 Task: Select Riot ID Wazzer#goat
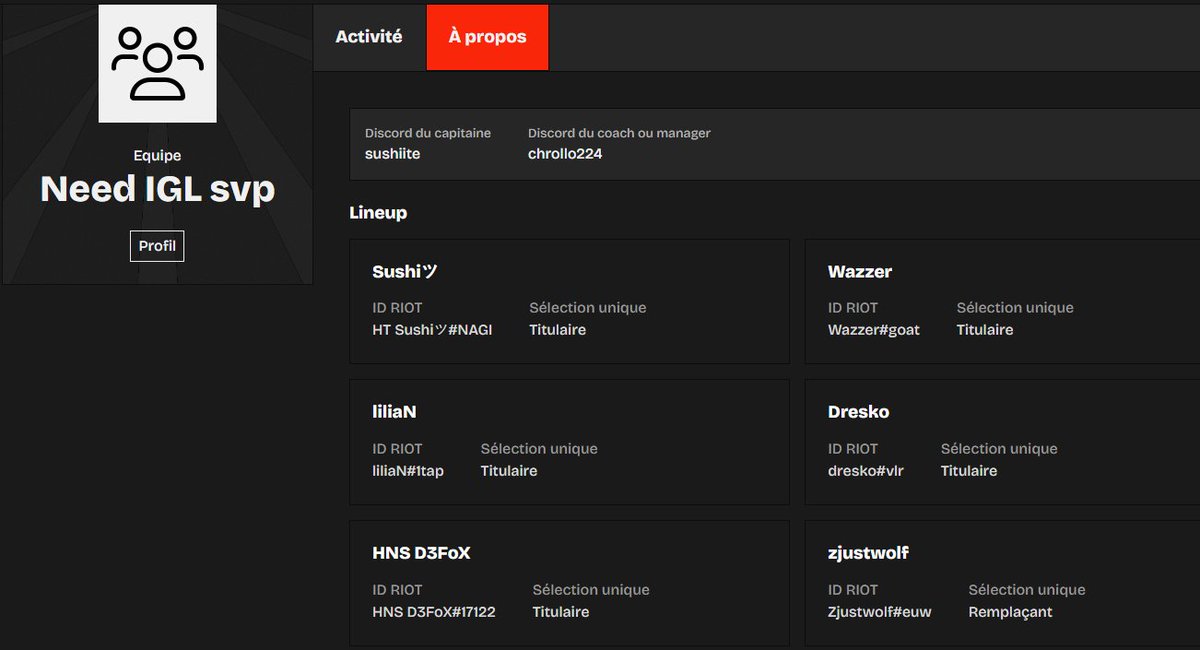pyautogui.click(x=874, y=330)
